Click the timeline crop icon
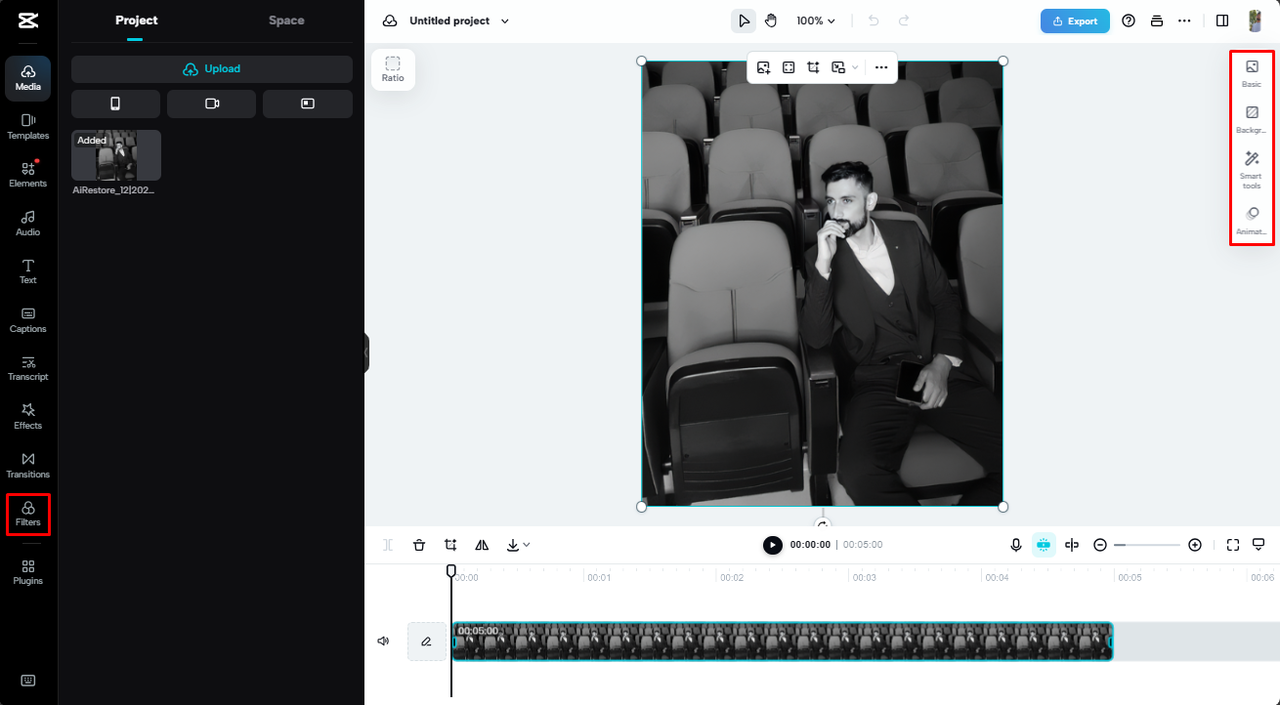 click(451, 545)
